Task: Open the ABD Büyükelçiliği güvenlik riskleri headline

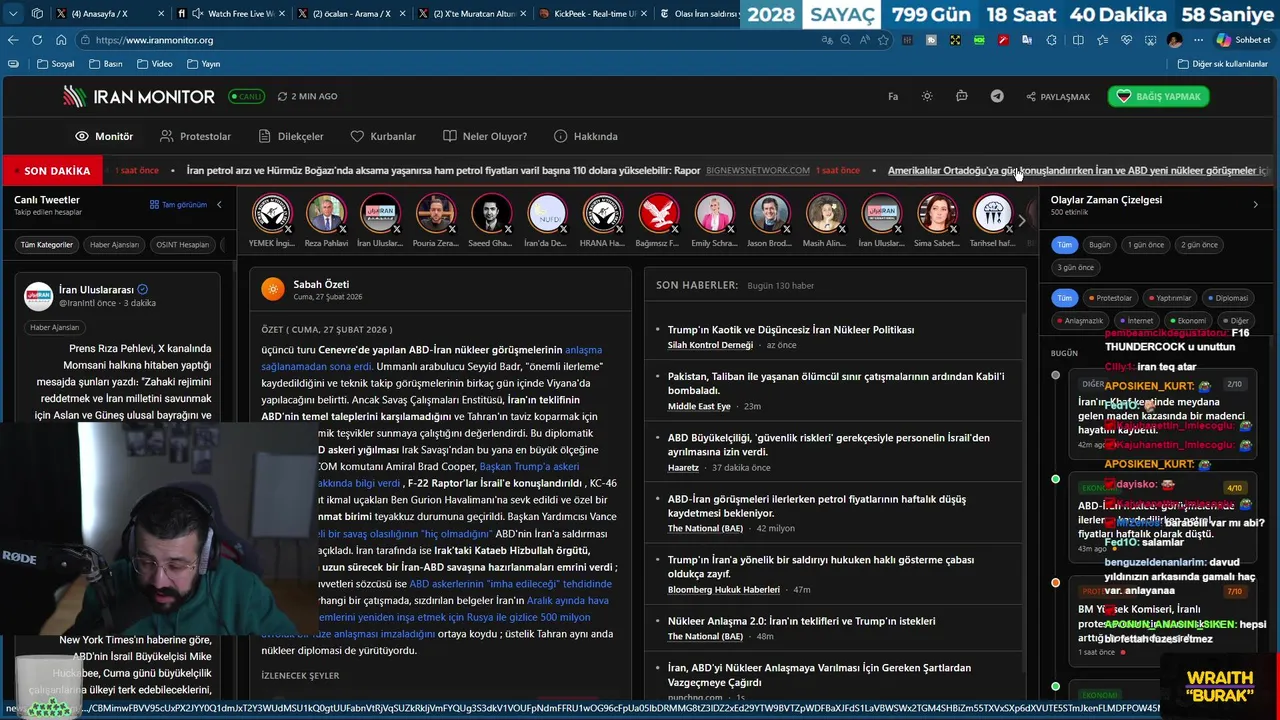Action: [x=829, y=445]
